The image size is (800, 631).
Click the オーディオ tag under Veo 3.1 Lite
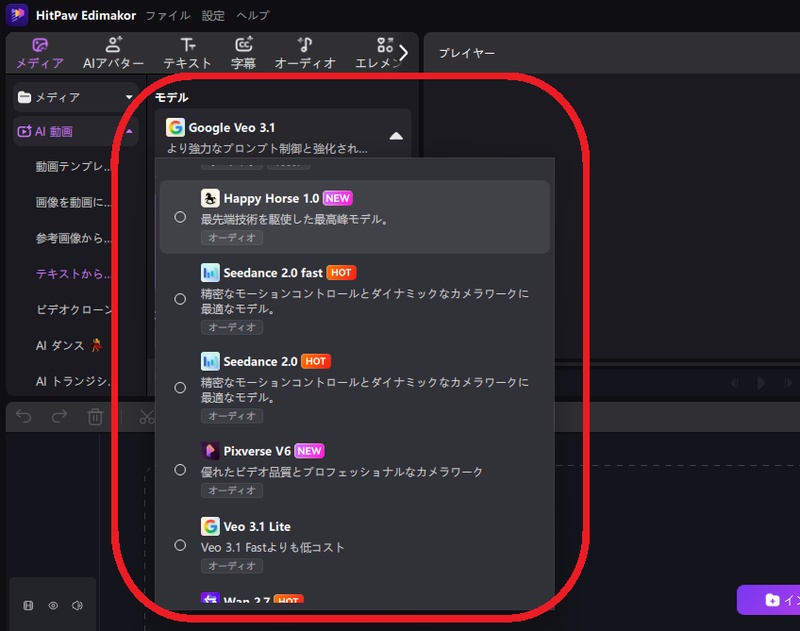coord(232,566)
